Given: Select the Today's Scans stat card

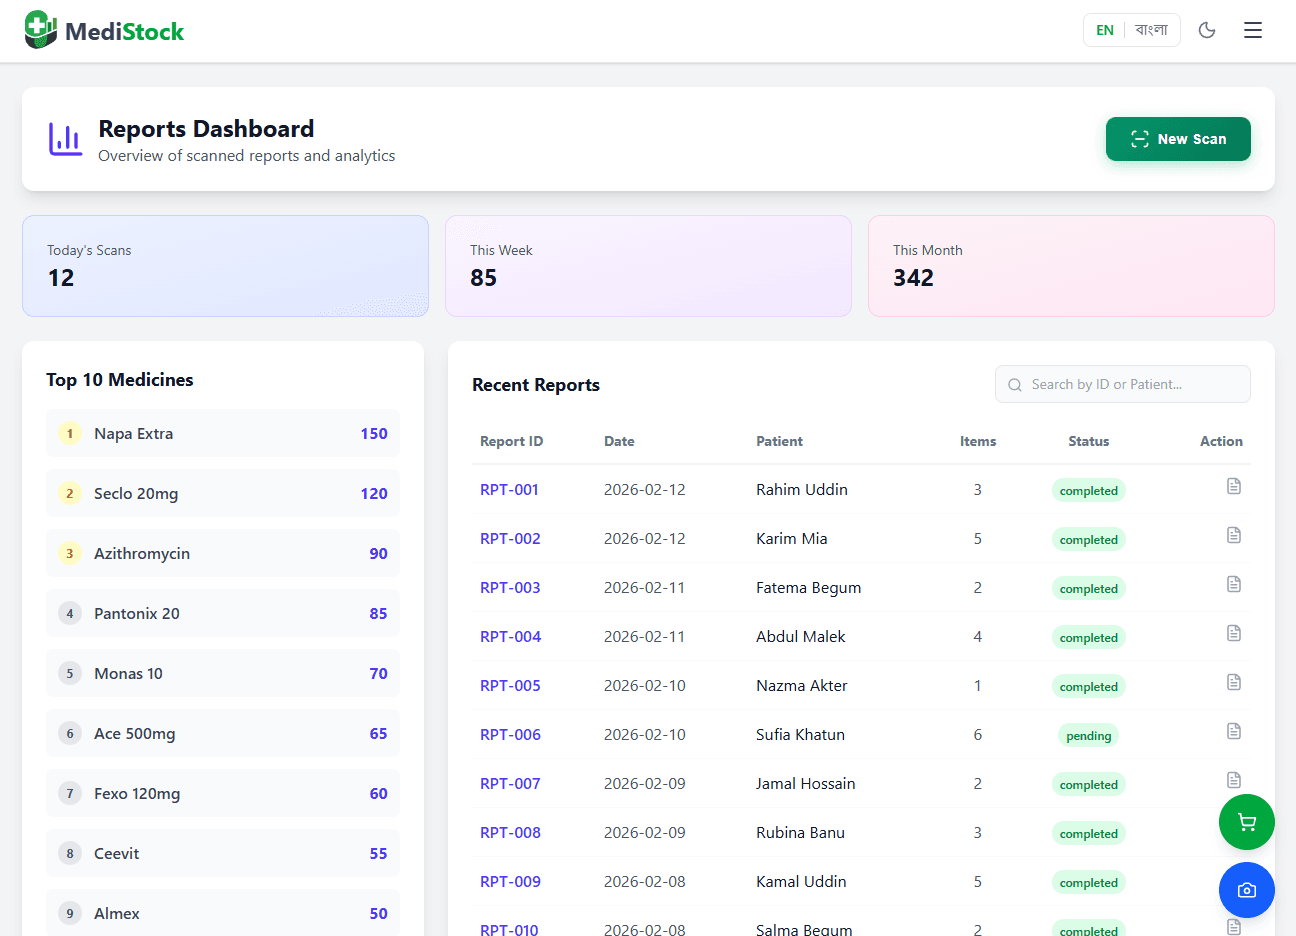Looking at the screenshot, I should [x=225, y=266].
